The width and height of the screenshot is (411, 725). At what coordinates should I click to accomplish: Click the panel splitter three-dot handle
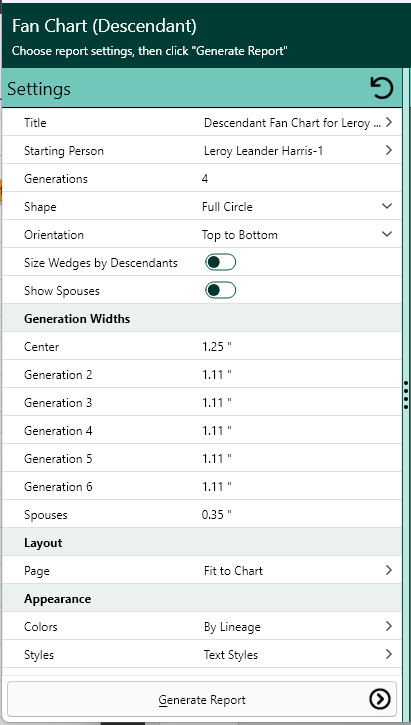(x=405, y=395)
